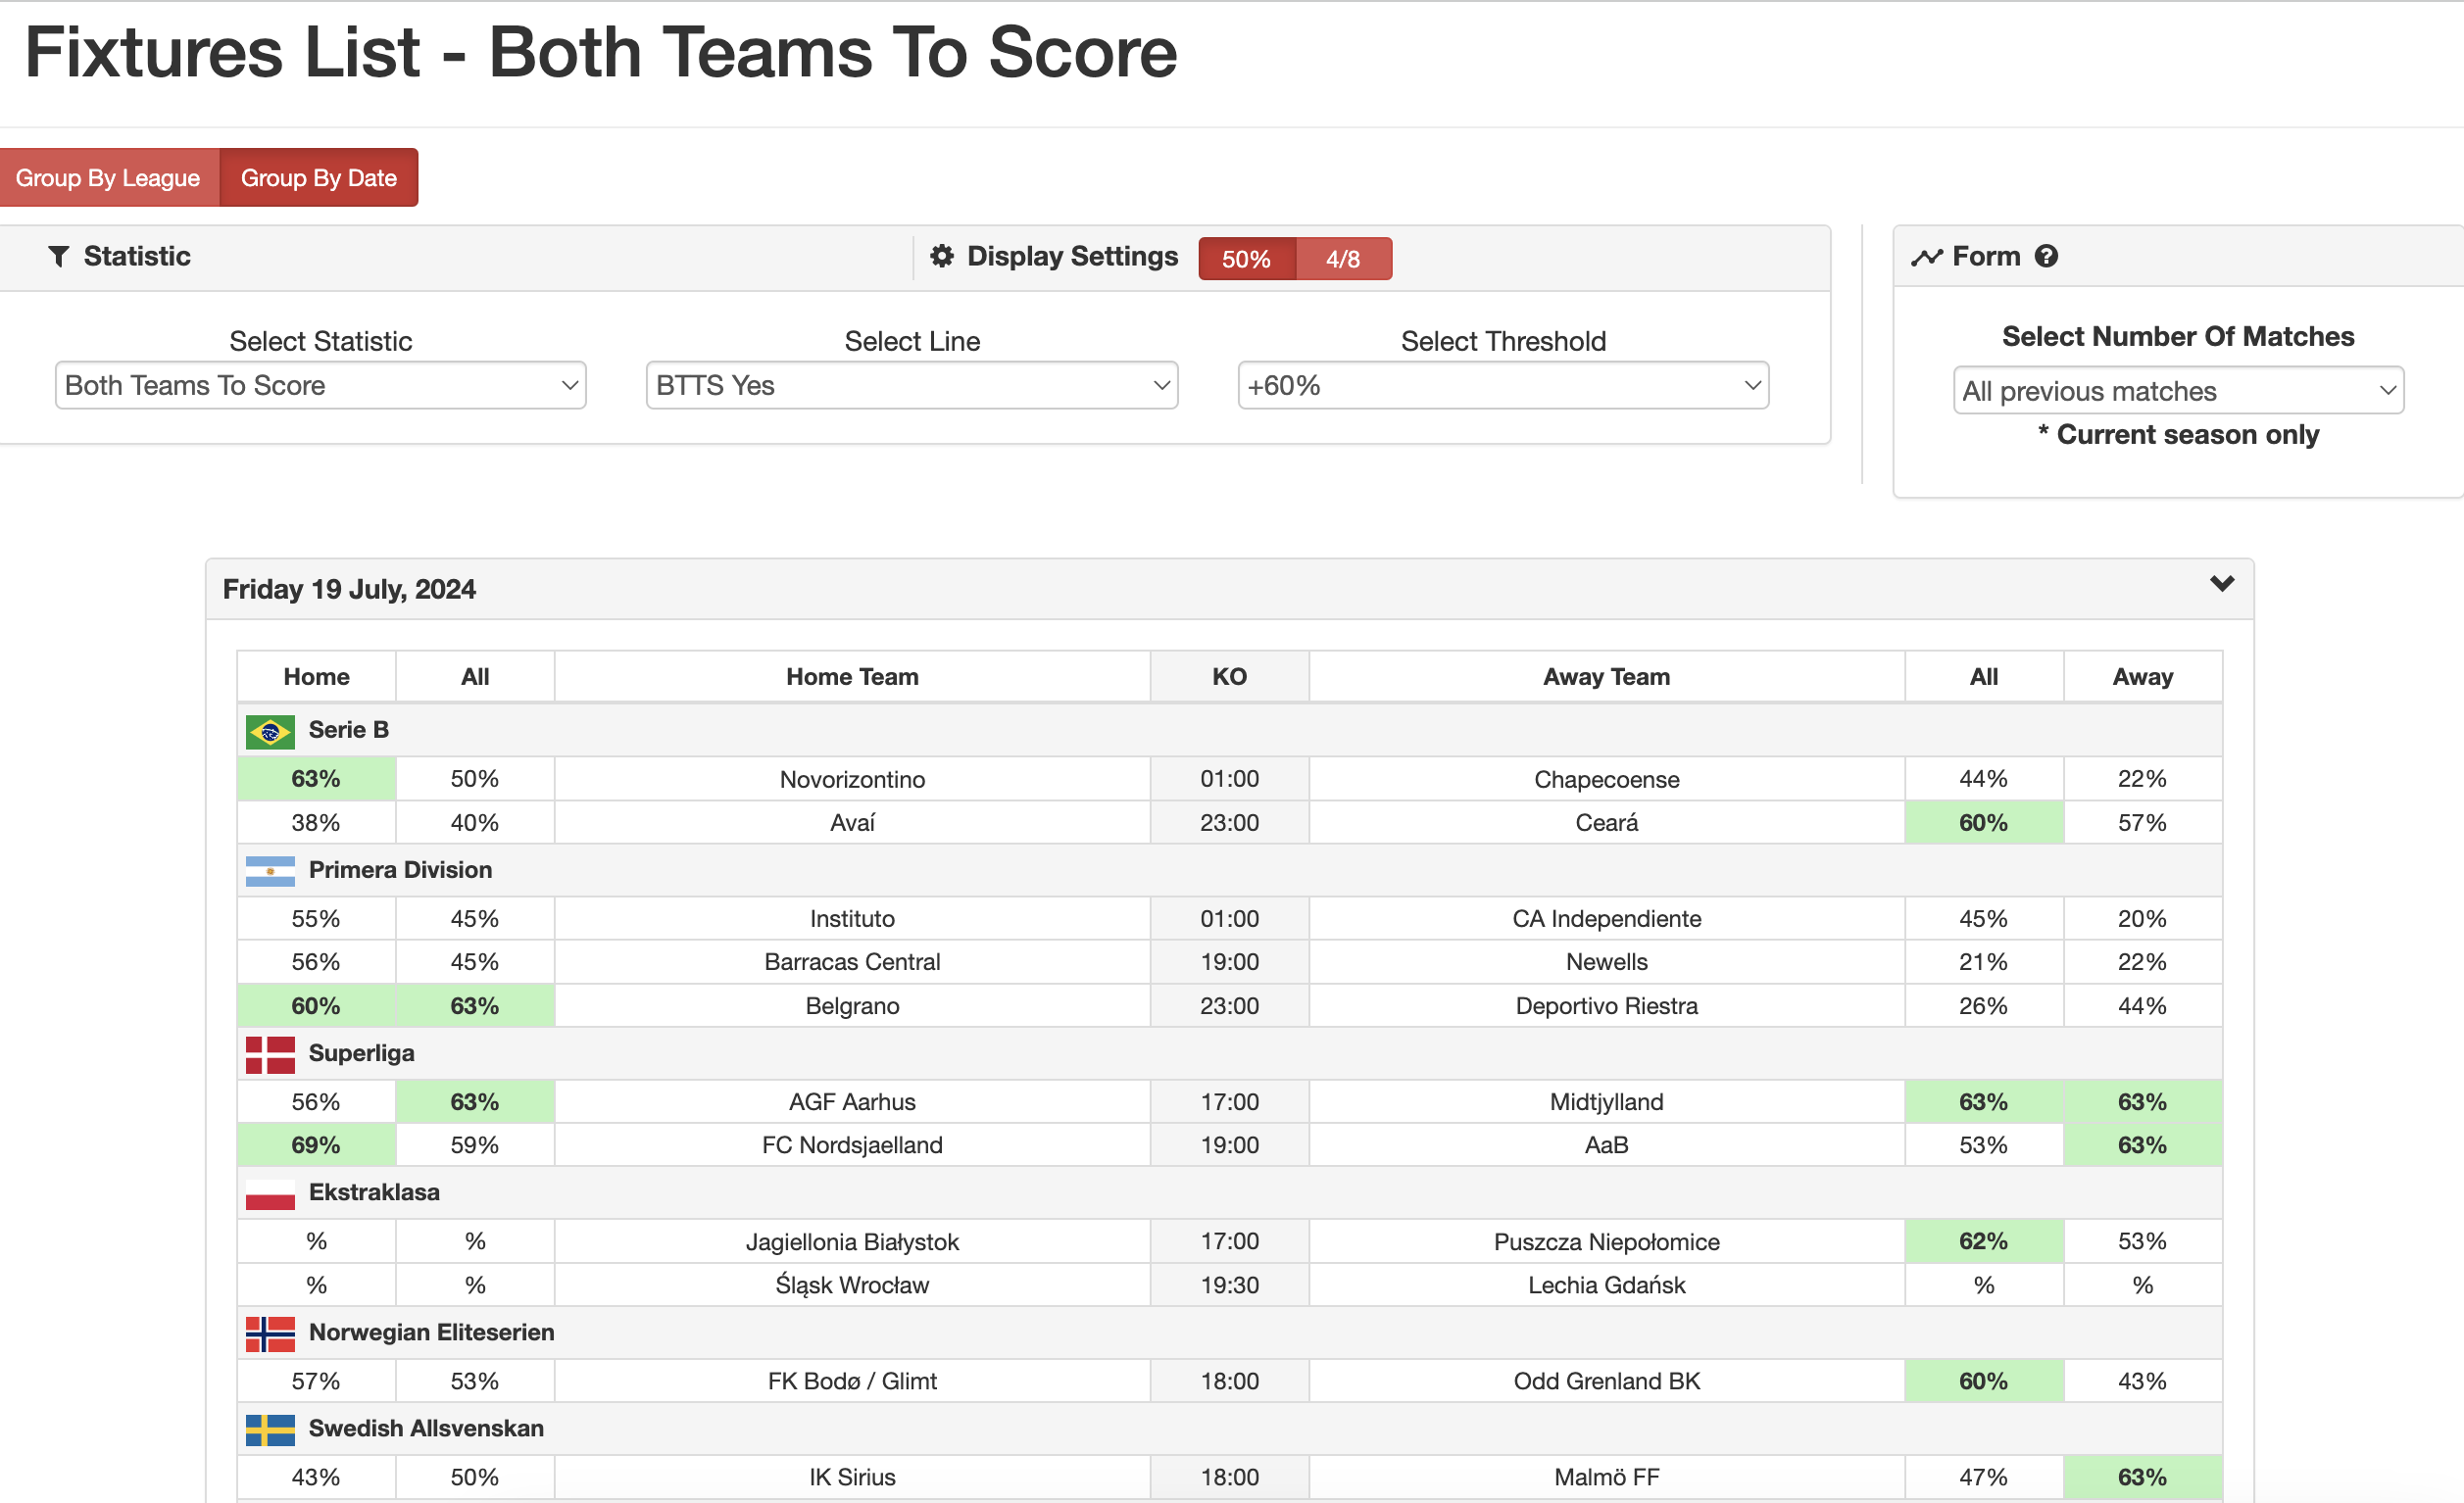Click the Form help question mark icon
Viewport: 2464px width, 1503px height.
pyautogui.click(x=2048, y=256)
